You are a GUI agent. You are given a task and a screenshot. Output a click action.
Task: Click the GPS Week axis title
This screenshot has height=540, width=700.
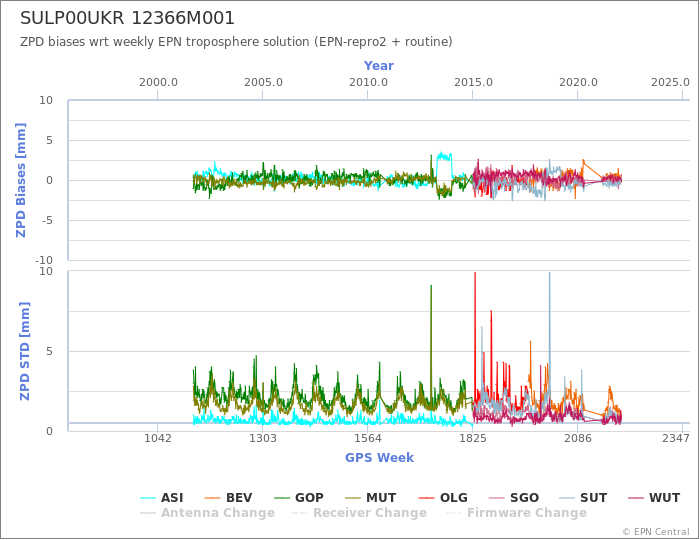(x=379, y=457)
